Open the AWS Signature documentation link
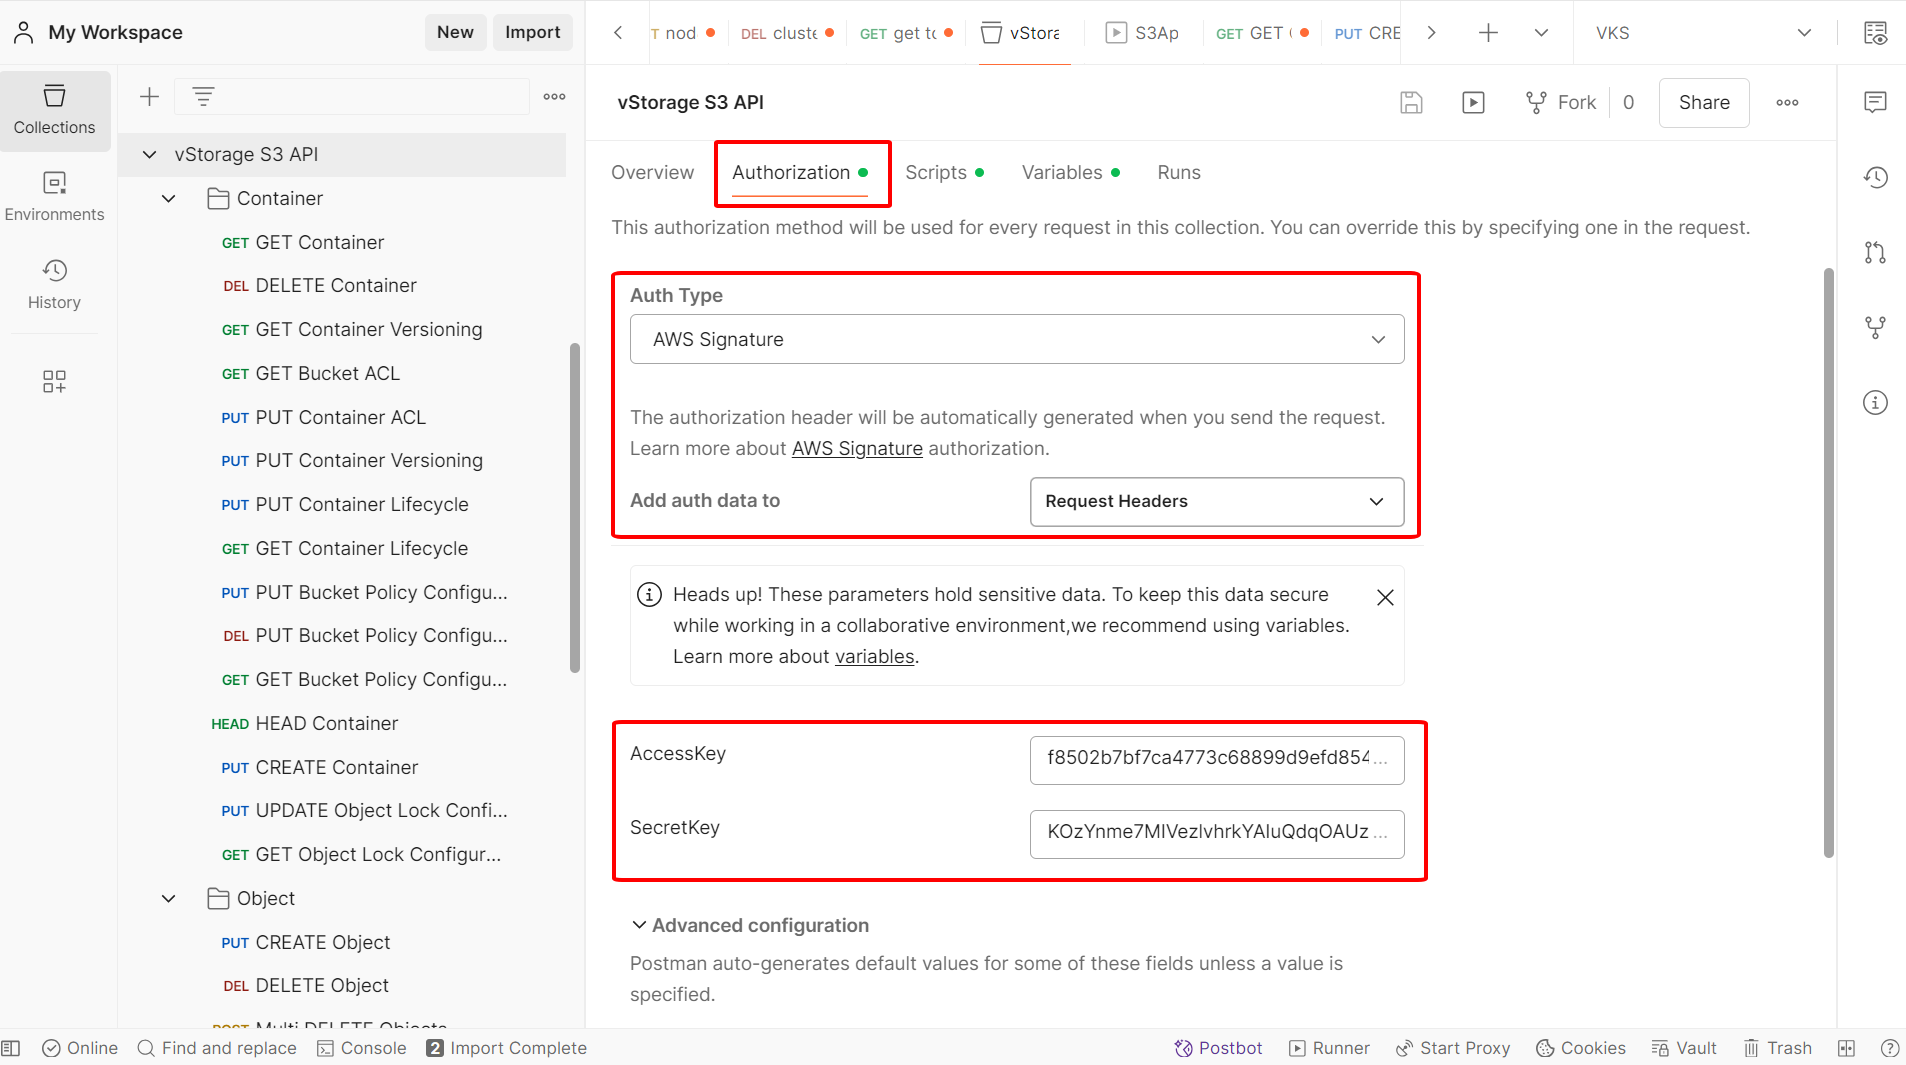Image resolution: width=1906 pixels, height=1065 pixels. pos(857,449)
